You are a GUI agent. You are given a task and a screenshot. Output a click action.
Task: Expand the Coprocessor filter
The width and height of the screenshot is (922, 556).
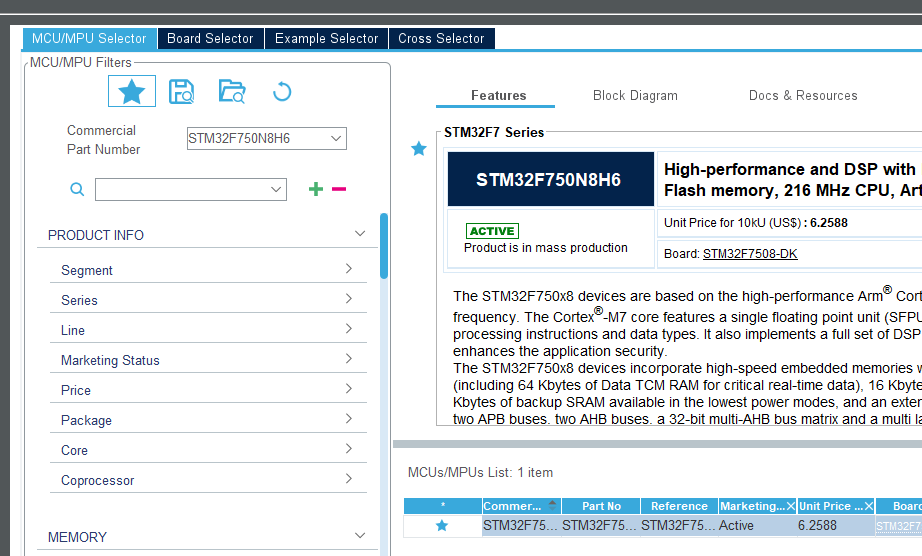349,478
